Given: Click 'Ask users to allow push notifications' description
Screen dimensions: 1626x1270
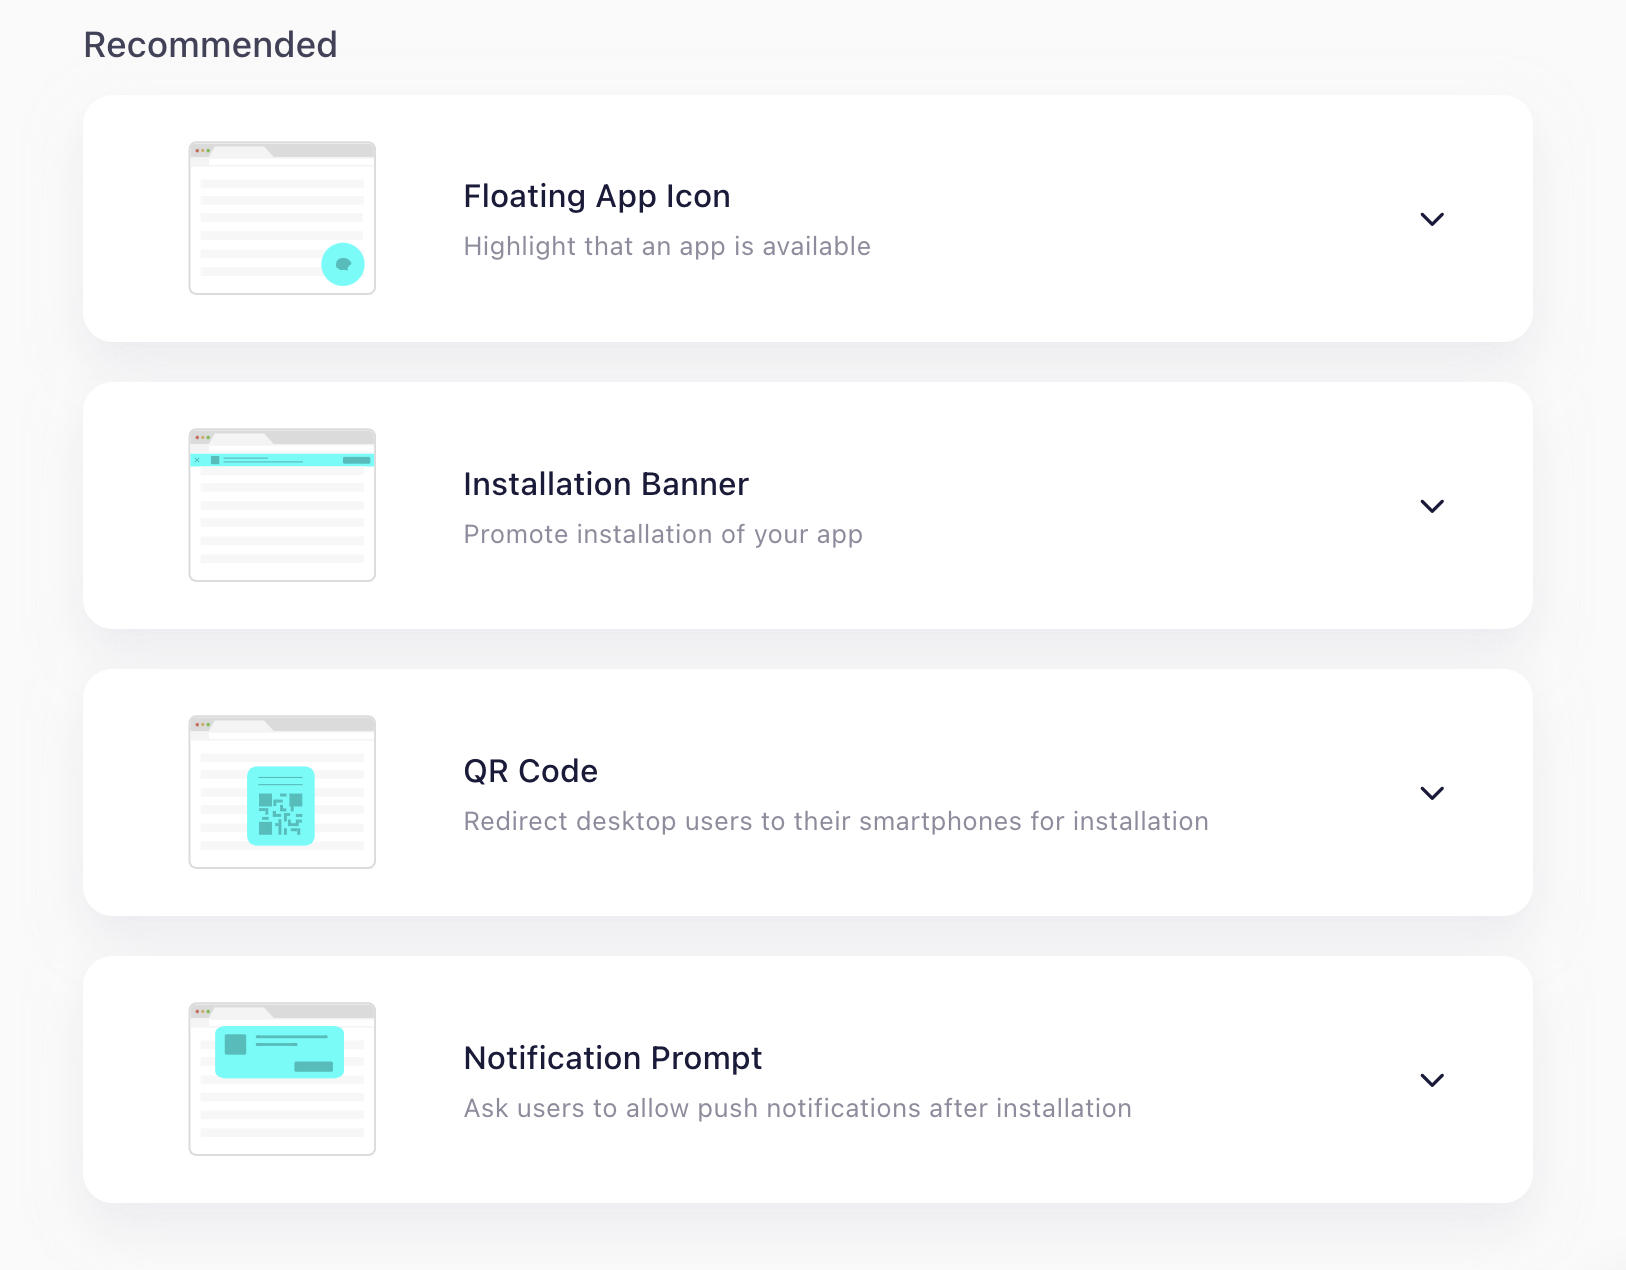Looking at the screenshot, I should click(x=798, y=1108).
